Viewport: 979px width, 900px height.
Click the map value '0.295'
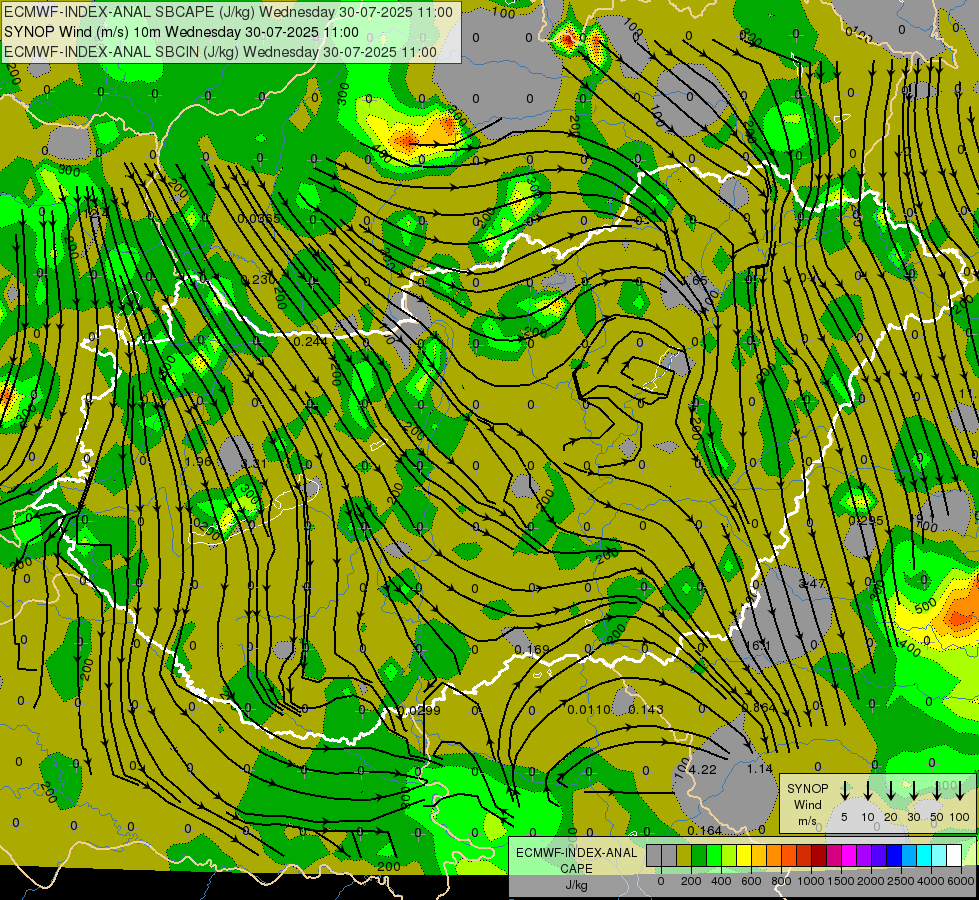point(866,520)
